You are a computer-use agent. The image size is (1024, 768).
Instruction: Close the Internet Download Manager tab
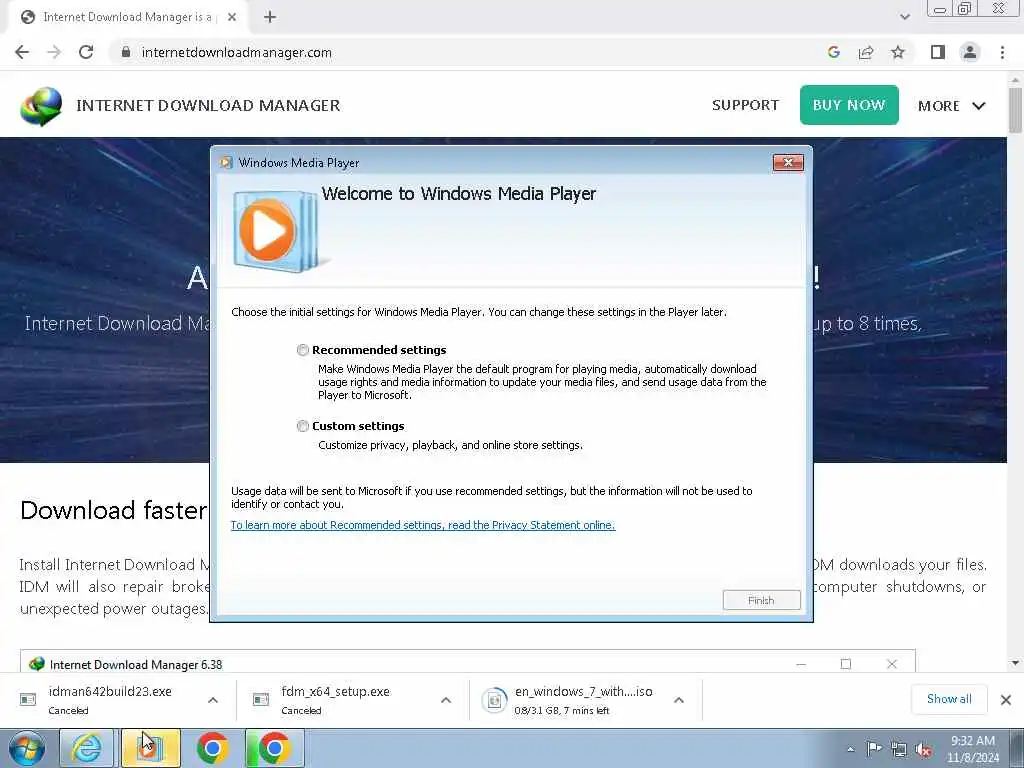[x=232, y=17]
